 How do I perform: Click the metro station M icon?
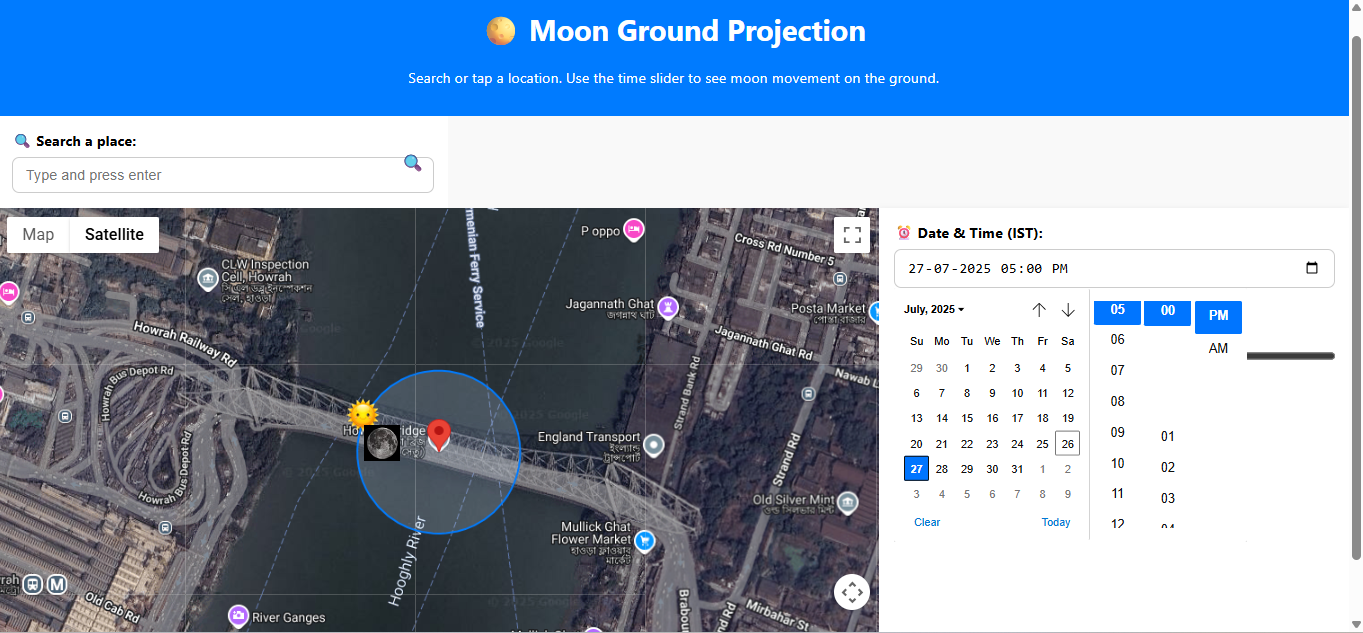(x=57, y=584)
